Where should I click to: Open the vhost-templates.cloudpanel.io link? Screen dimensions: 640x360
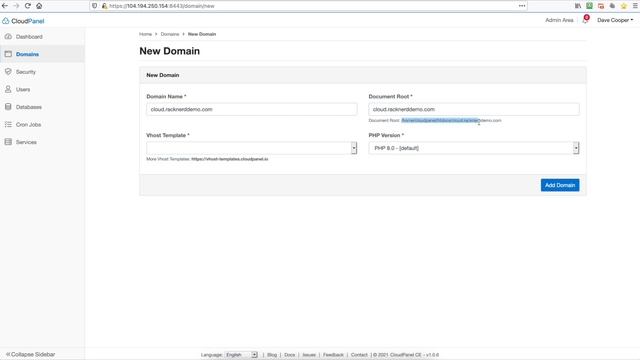pos(230,159)
